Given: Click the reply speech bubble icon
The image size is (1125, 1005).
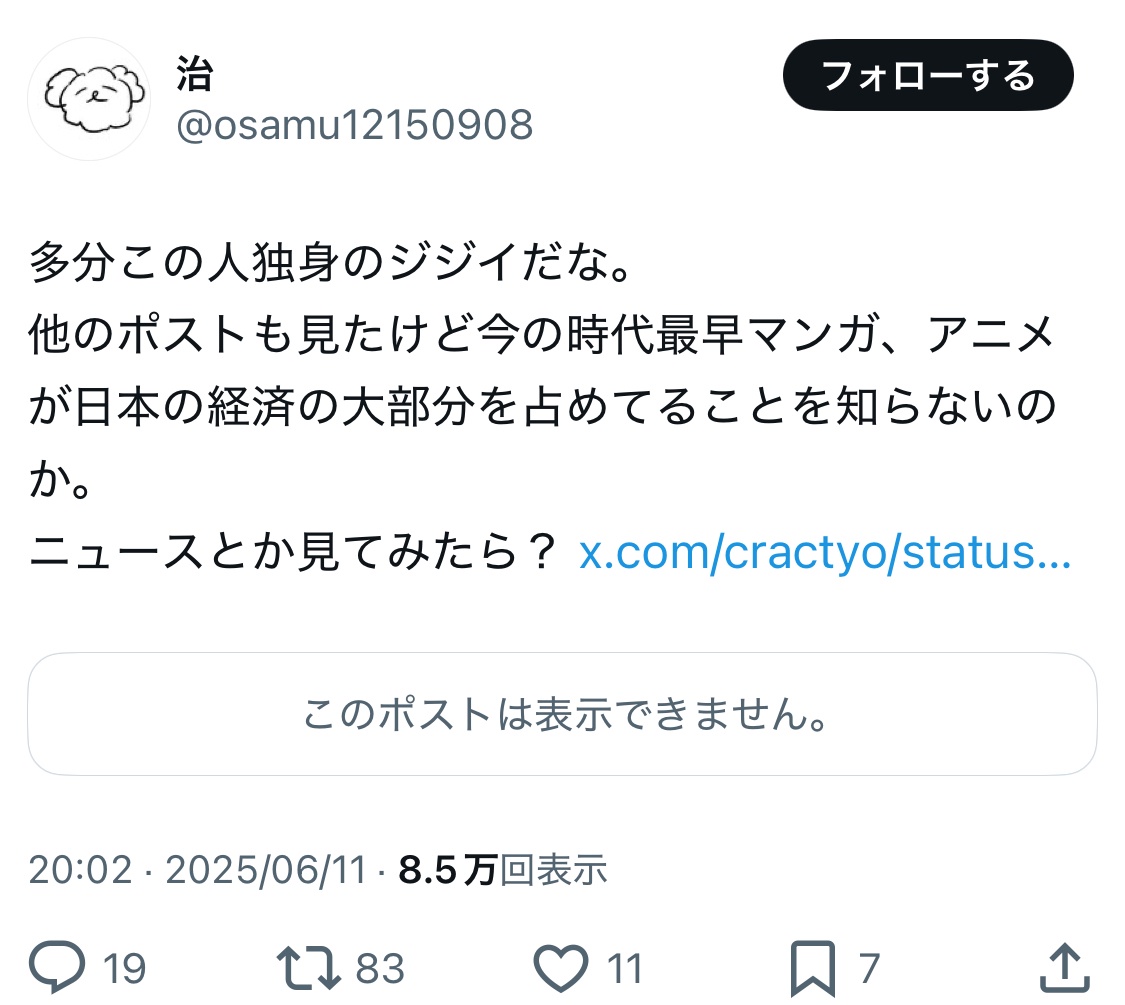Looking at the screenshot, I should pyautogui.click(x=57, y=967).
